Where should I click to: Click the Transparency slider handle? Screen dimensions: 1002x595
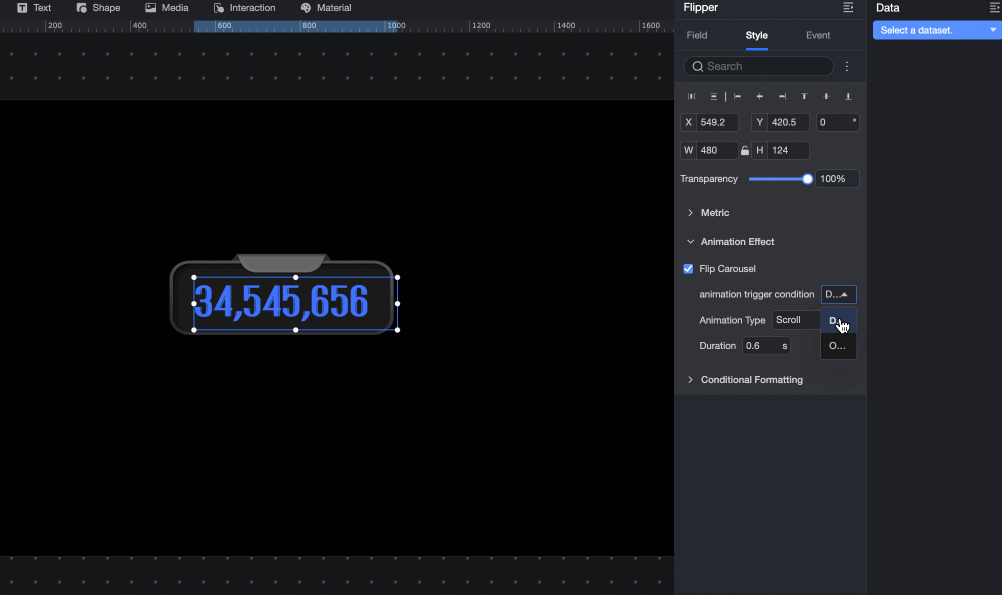point(807,179)
